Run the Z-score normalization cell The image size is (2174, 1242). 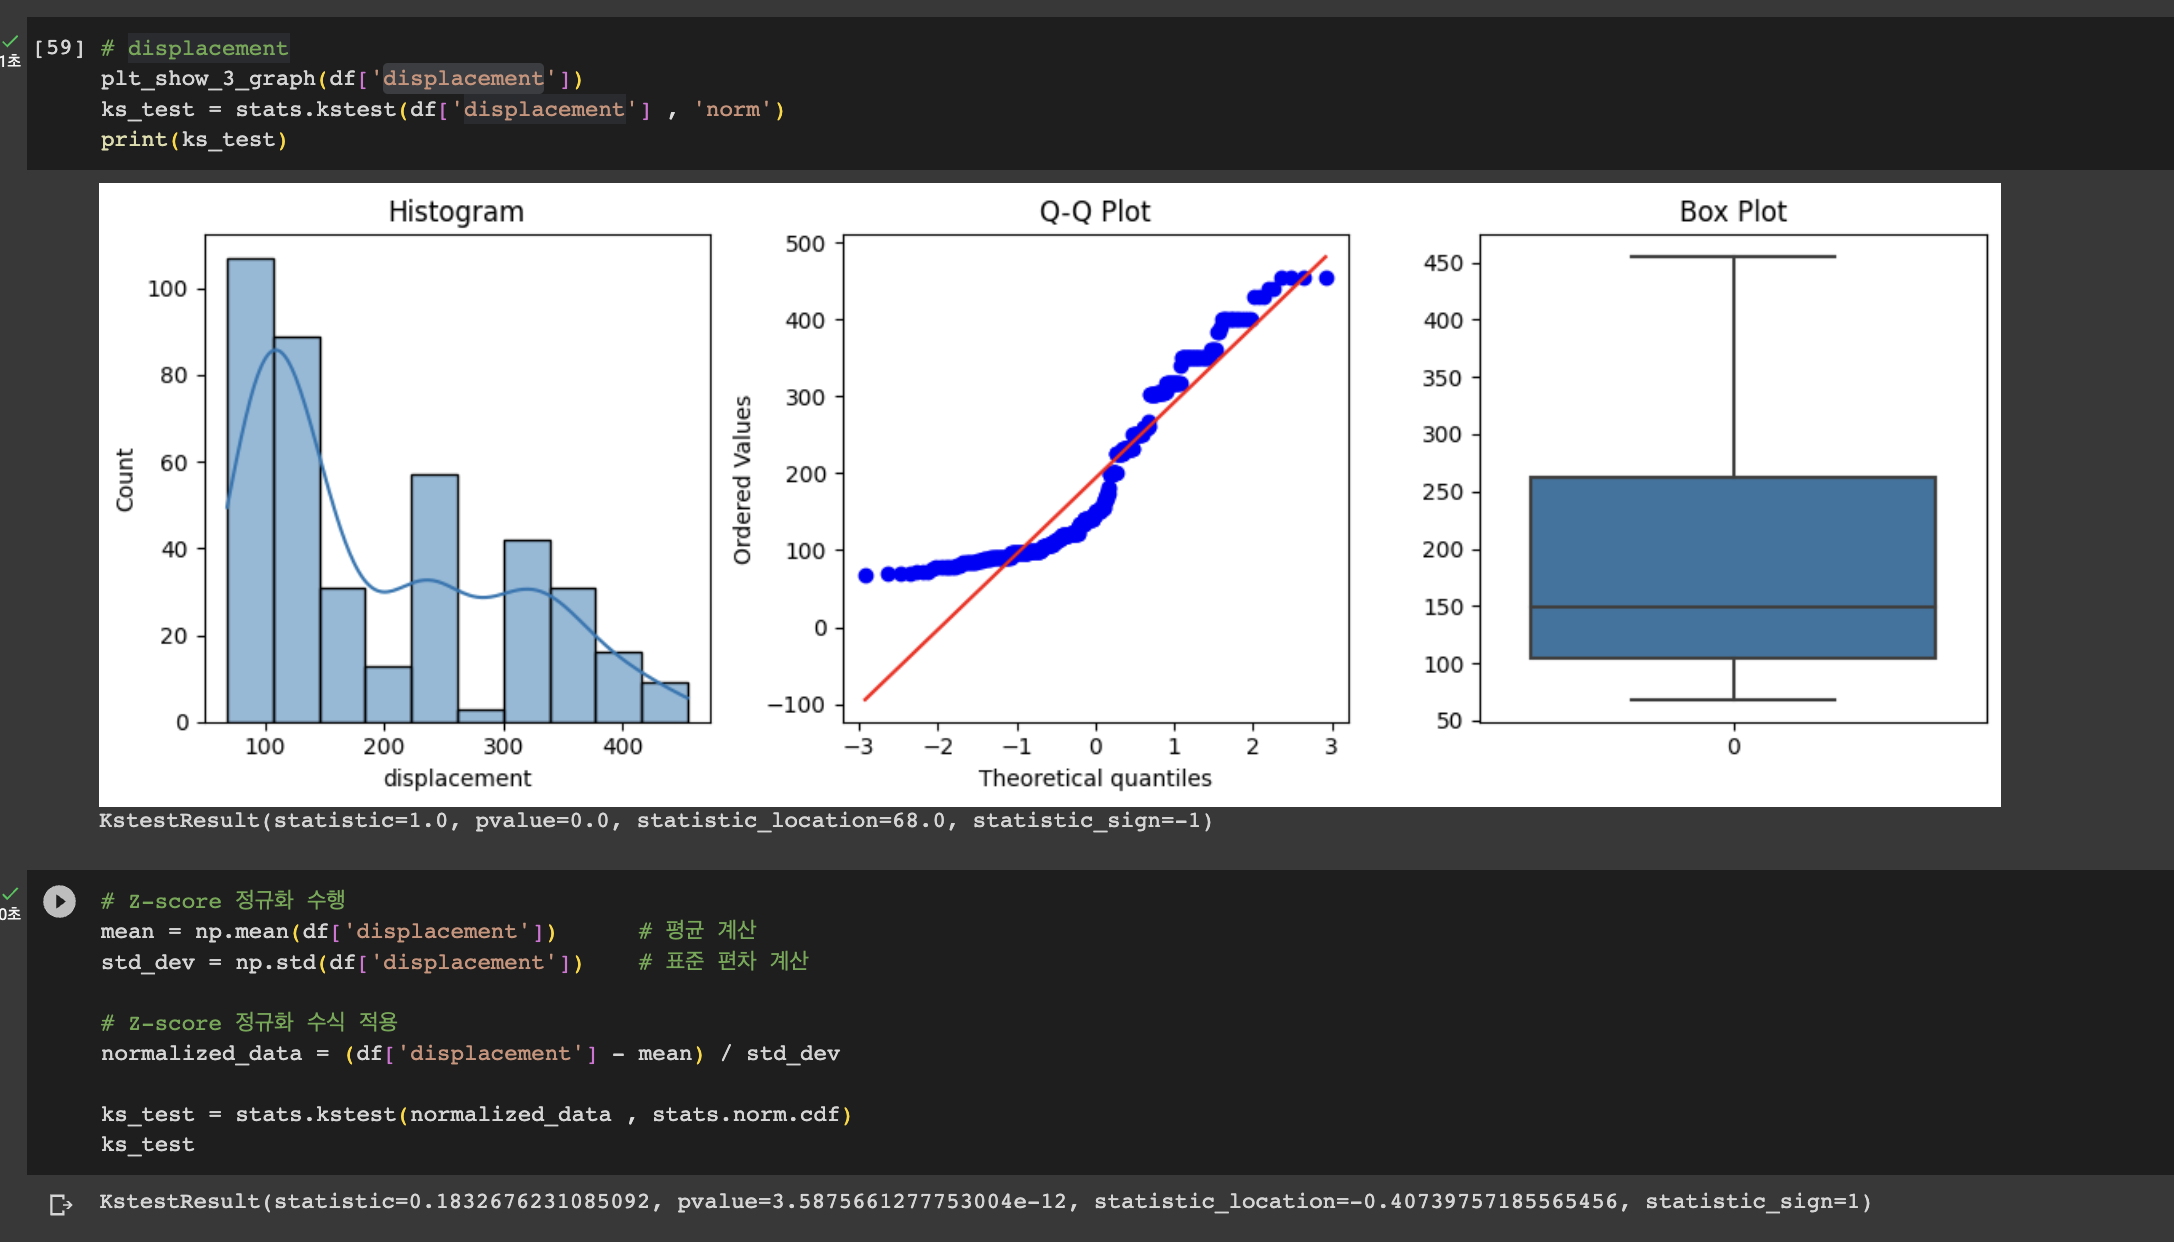[59, 901]
